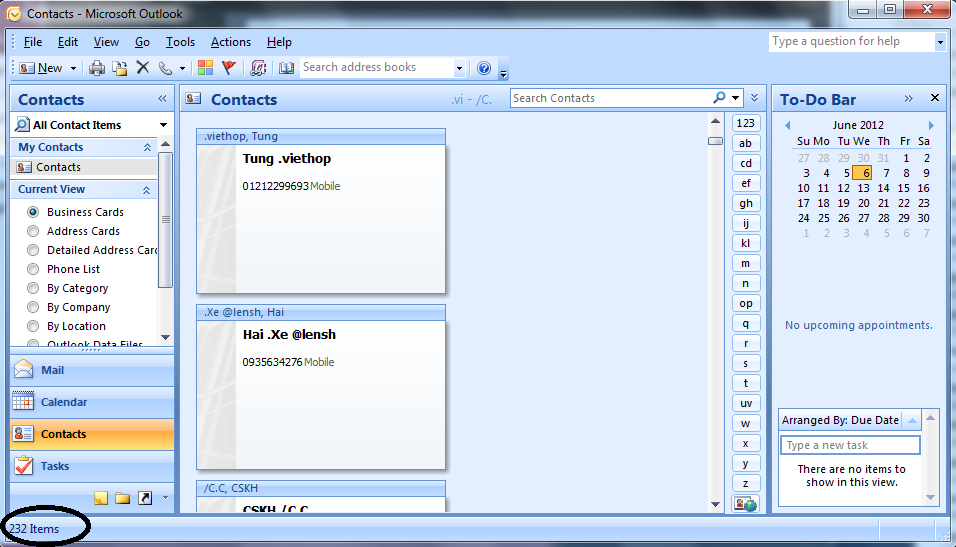
Task: Select Address Cards view radio button
Action: [x=33, y=231]
